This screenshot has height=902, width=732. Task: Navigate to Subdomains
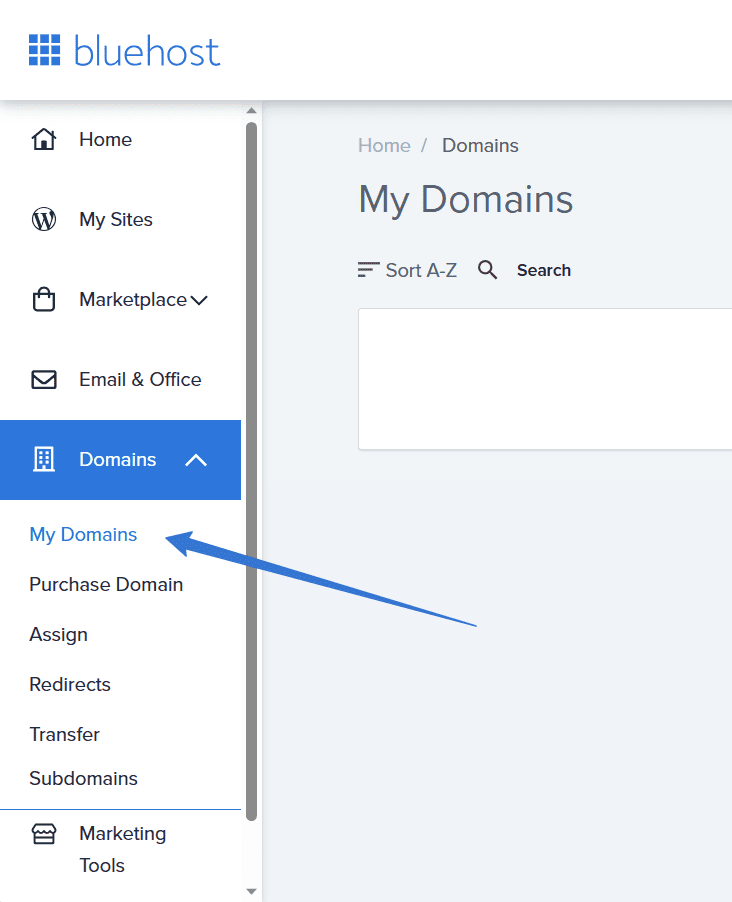point(83,778)
